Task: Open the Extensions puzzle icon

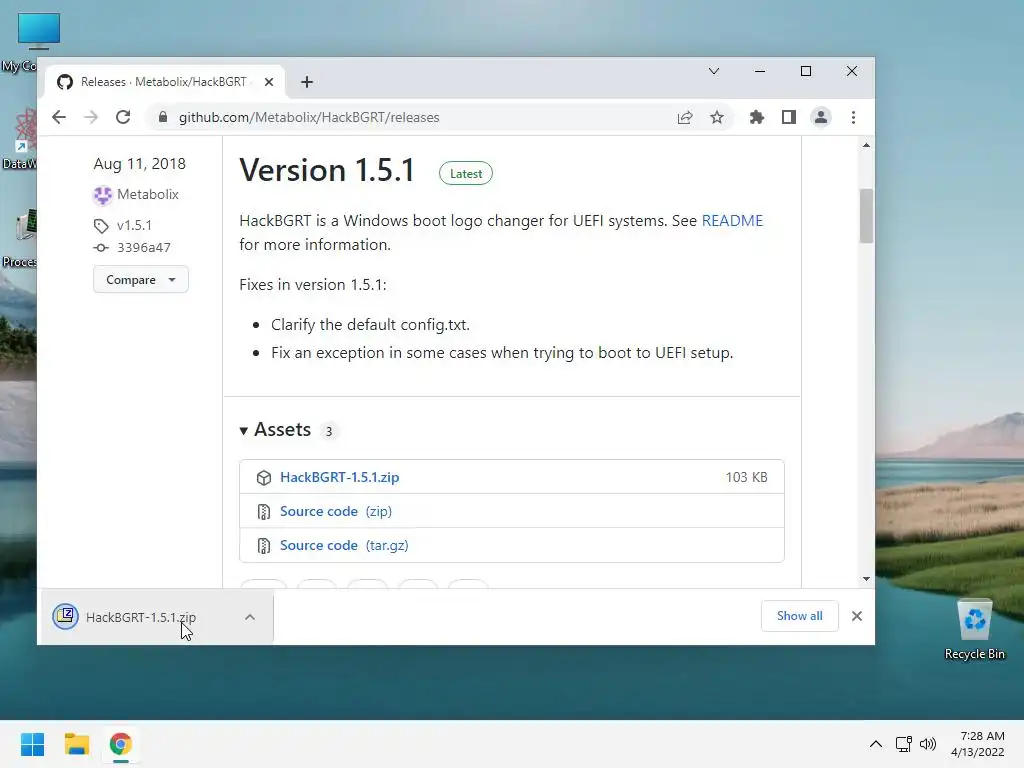Action: pyautogui.click(x=756, y=118)
